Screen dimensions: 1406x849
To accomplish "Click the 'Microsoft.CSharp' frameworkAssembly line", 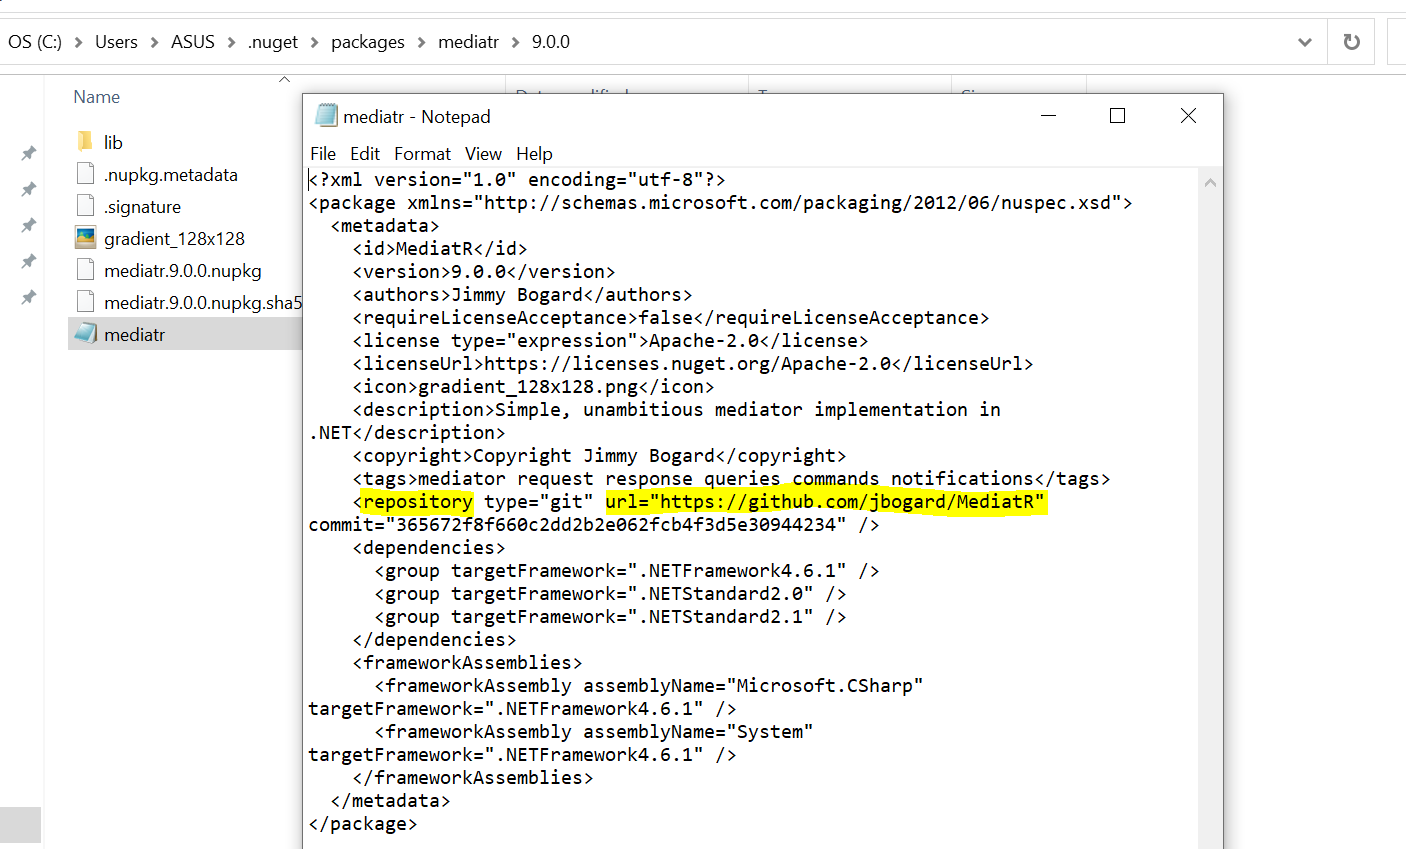I will pyautogui.click(x=649, y=686).
